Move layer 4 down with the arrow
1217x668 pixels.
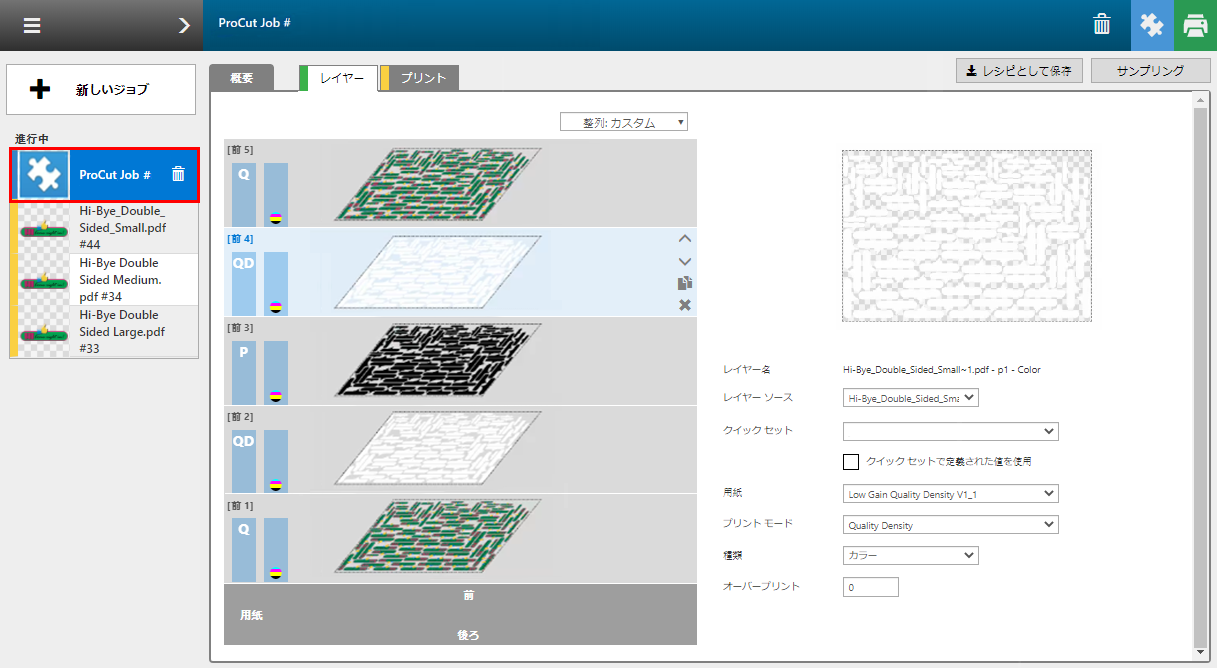pos(685,261)
